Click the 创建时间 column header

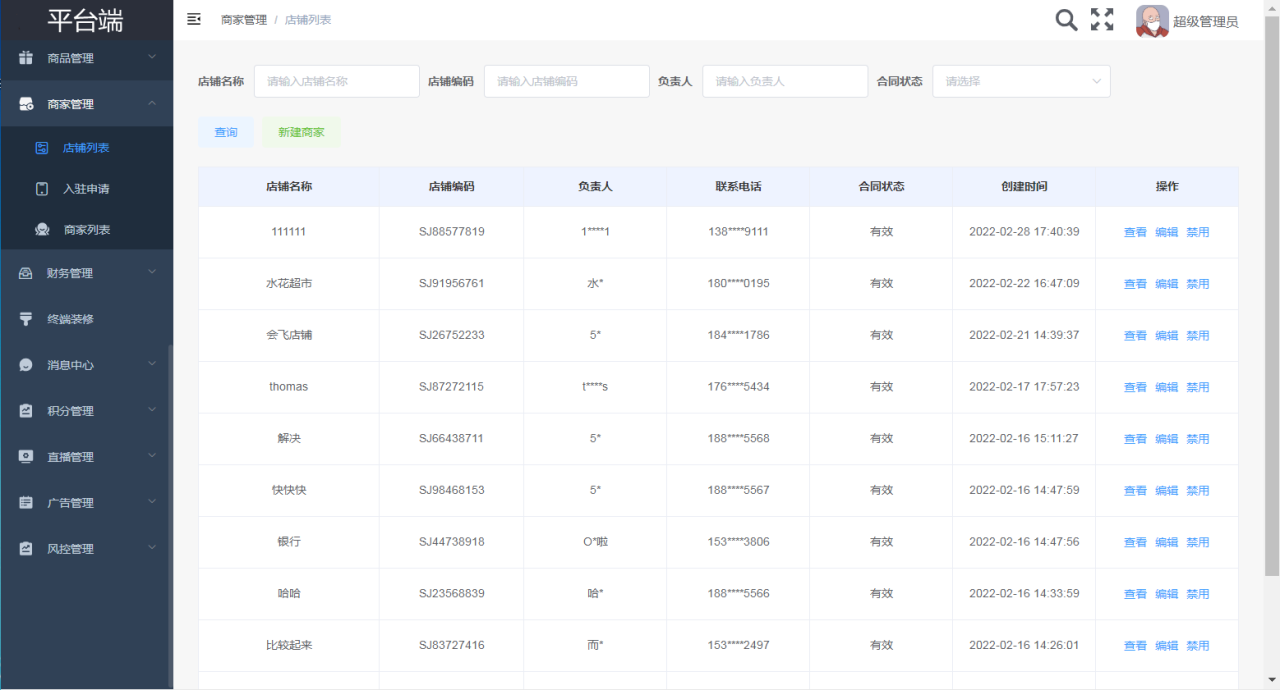click(x=1024, y=187)
